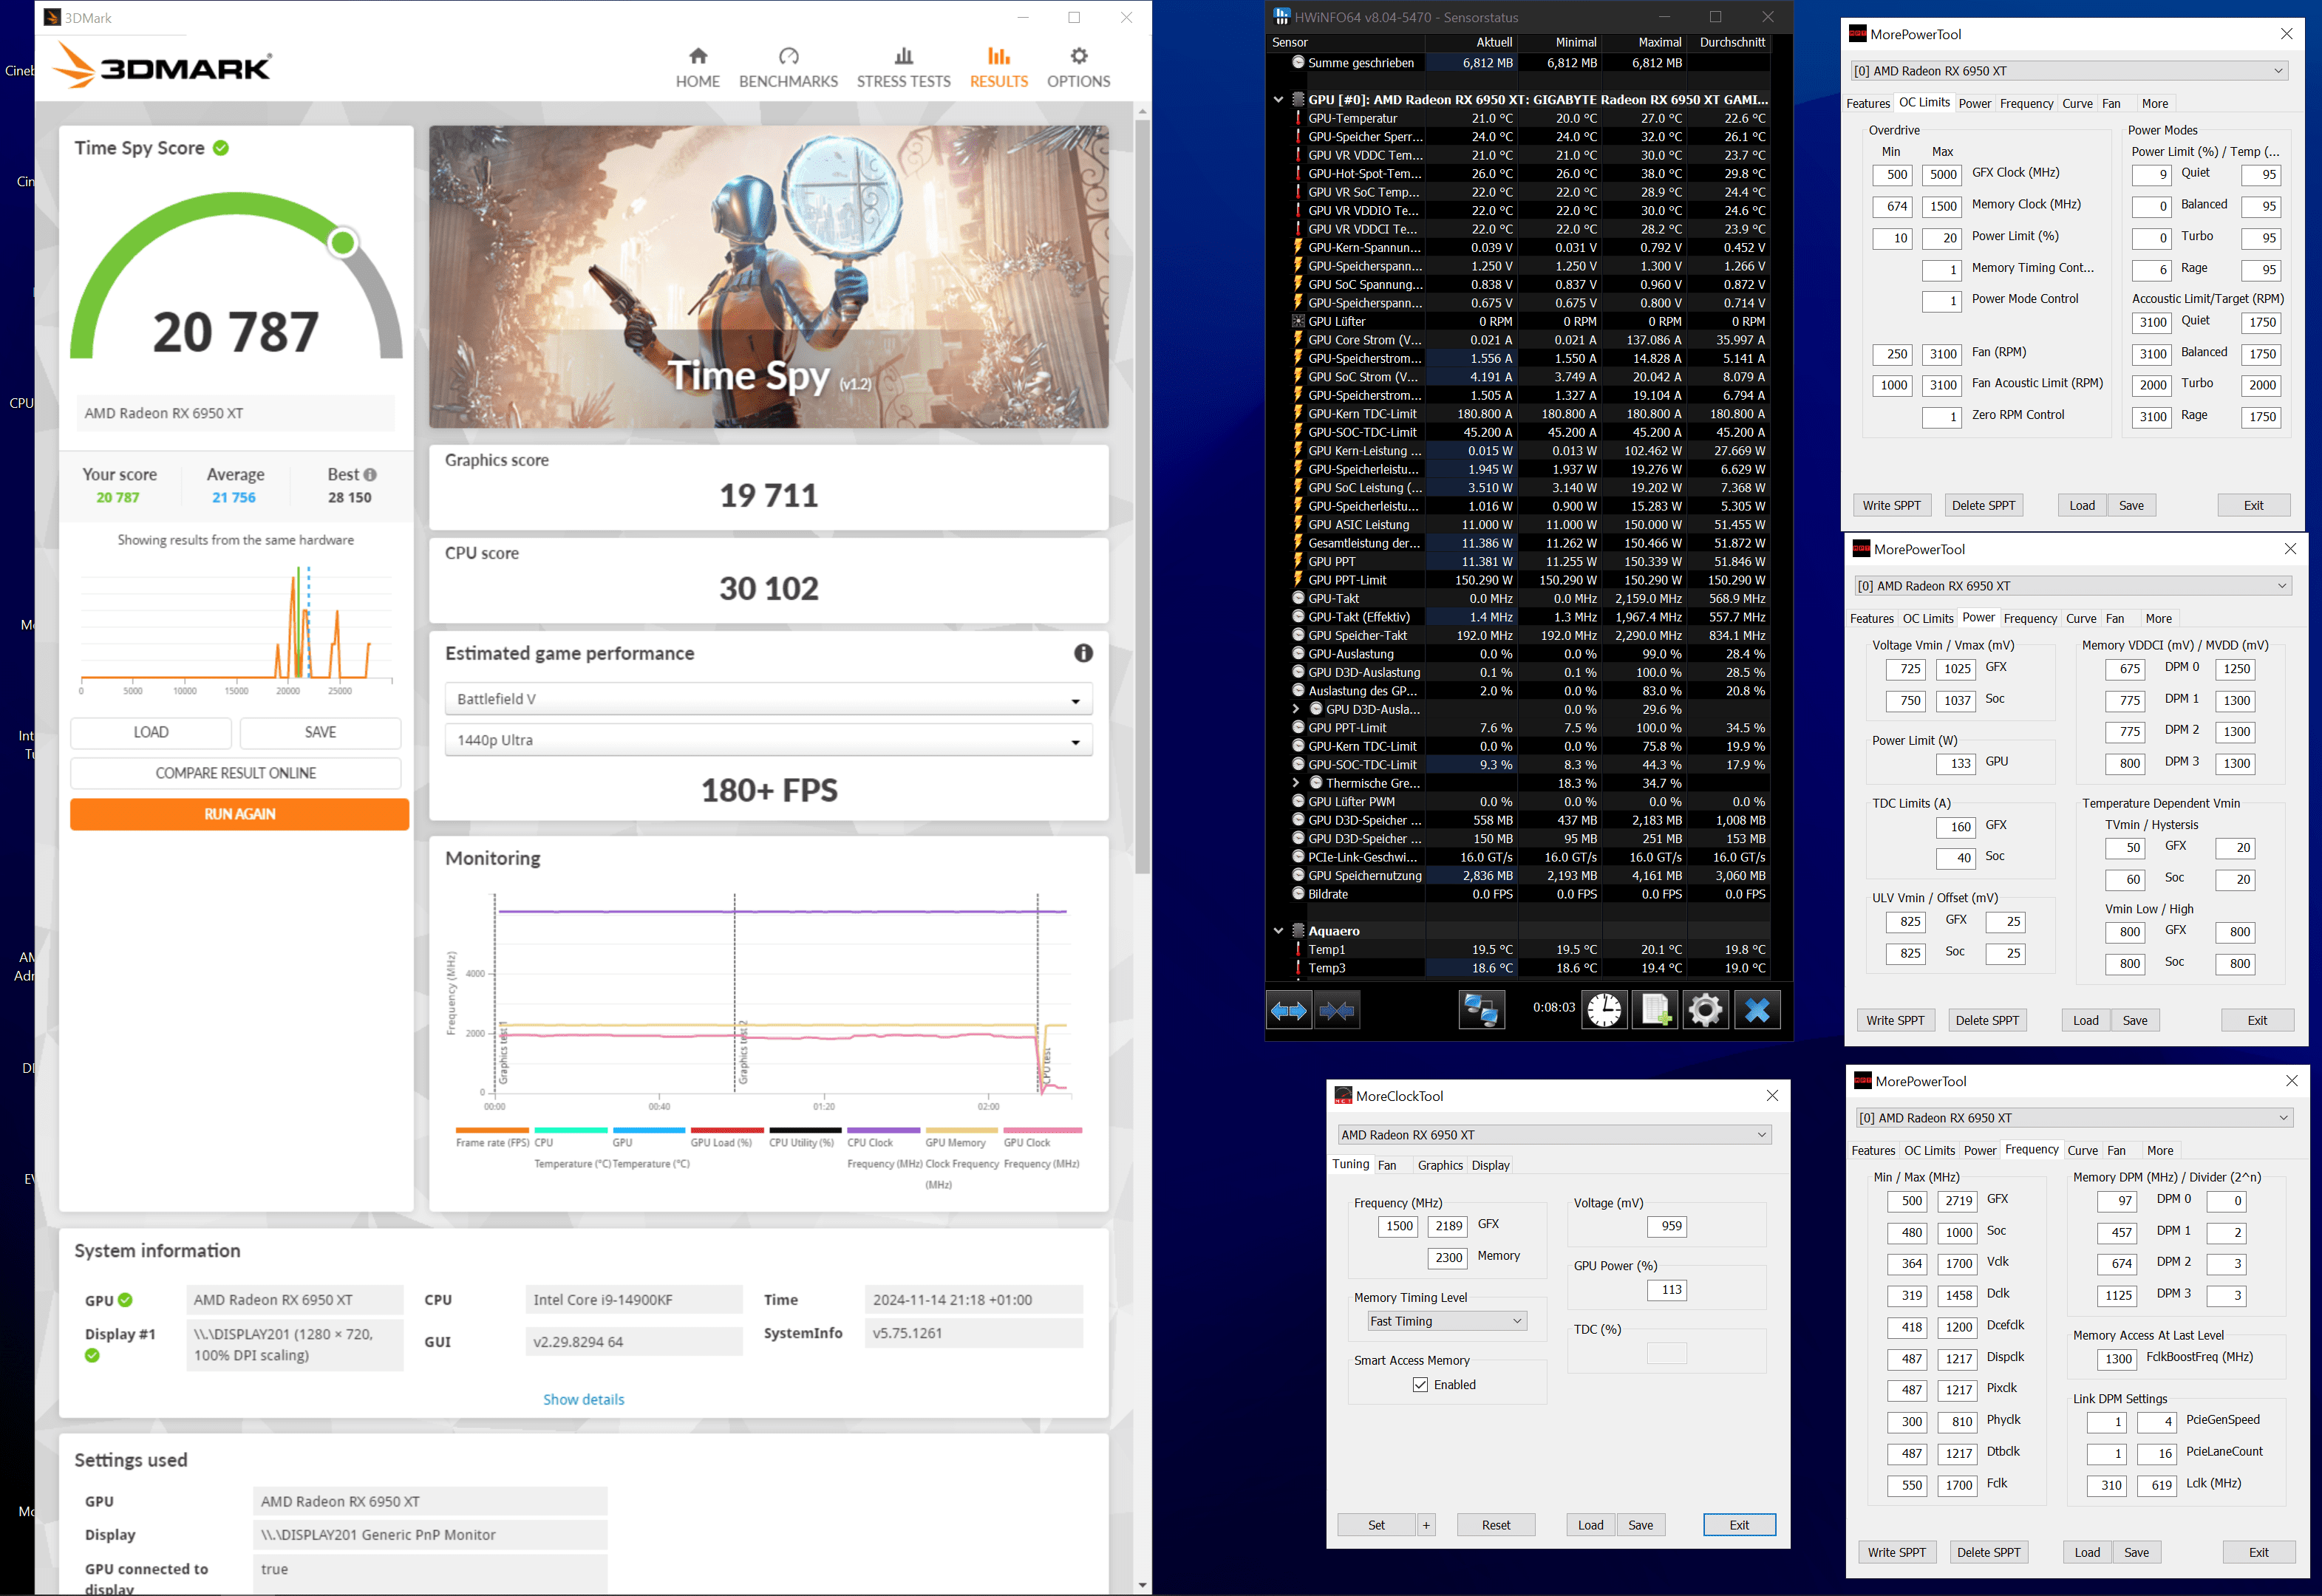Reset sensor timer with clock icon
The height and width of the screenshot is (1596, 2322).
[x=1604, y=1010]
